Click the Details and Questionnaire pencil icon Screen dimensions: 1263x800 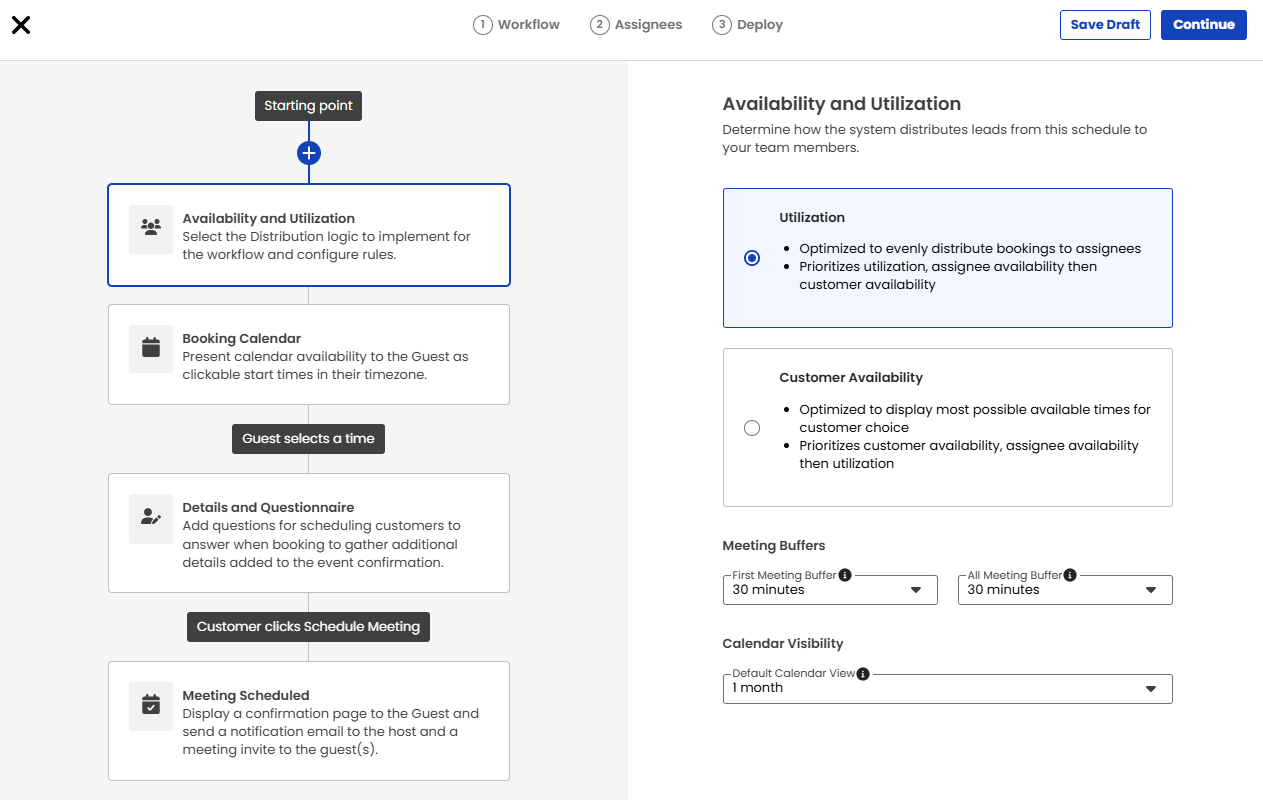(x=151, y=517)
